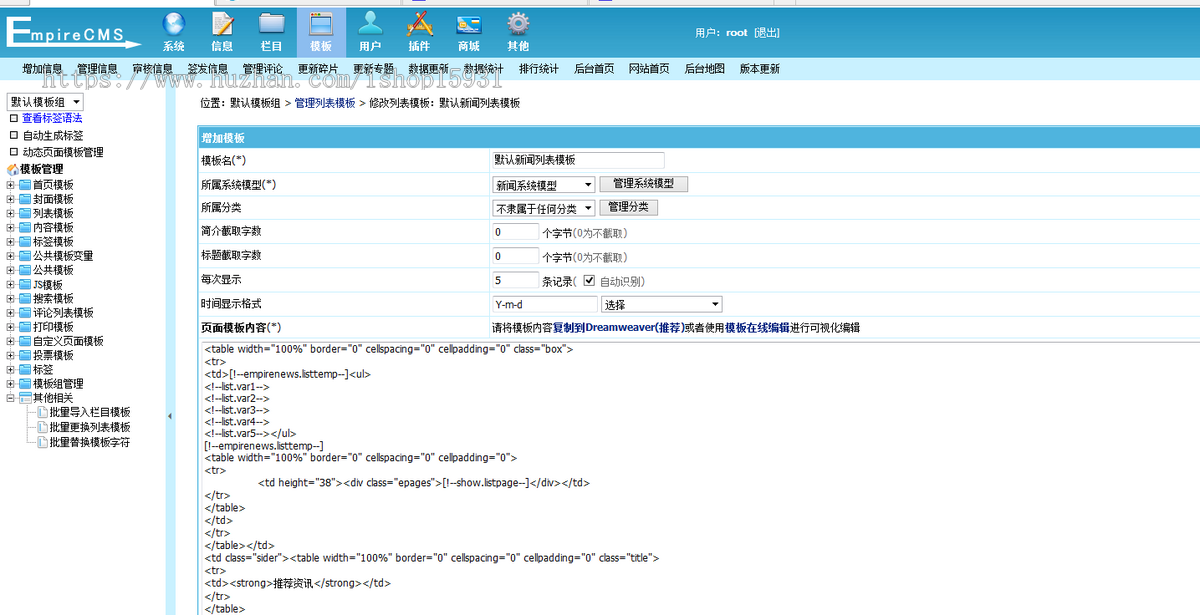The height and width of the screenshot is (615, 1200).
Task: Open 数据更新 submenu item
Action: [428, 69]
